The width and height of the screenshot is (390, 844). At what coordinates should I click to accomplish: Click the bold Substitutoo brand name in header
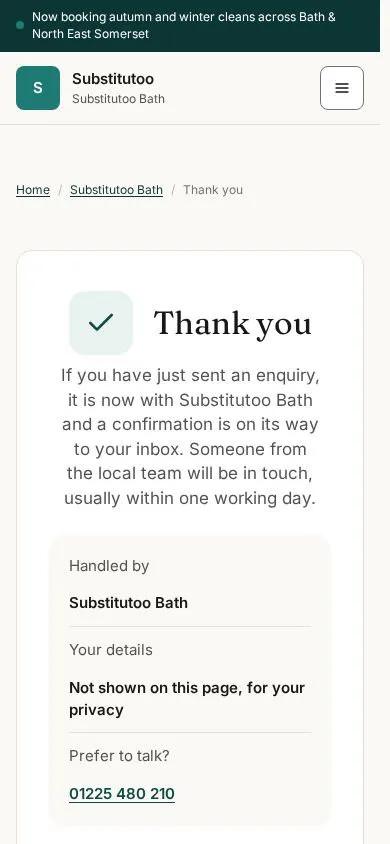pos(113,79)
